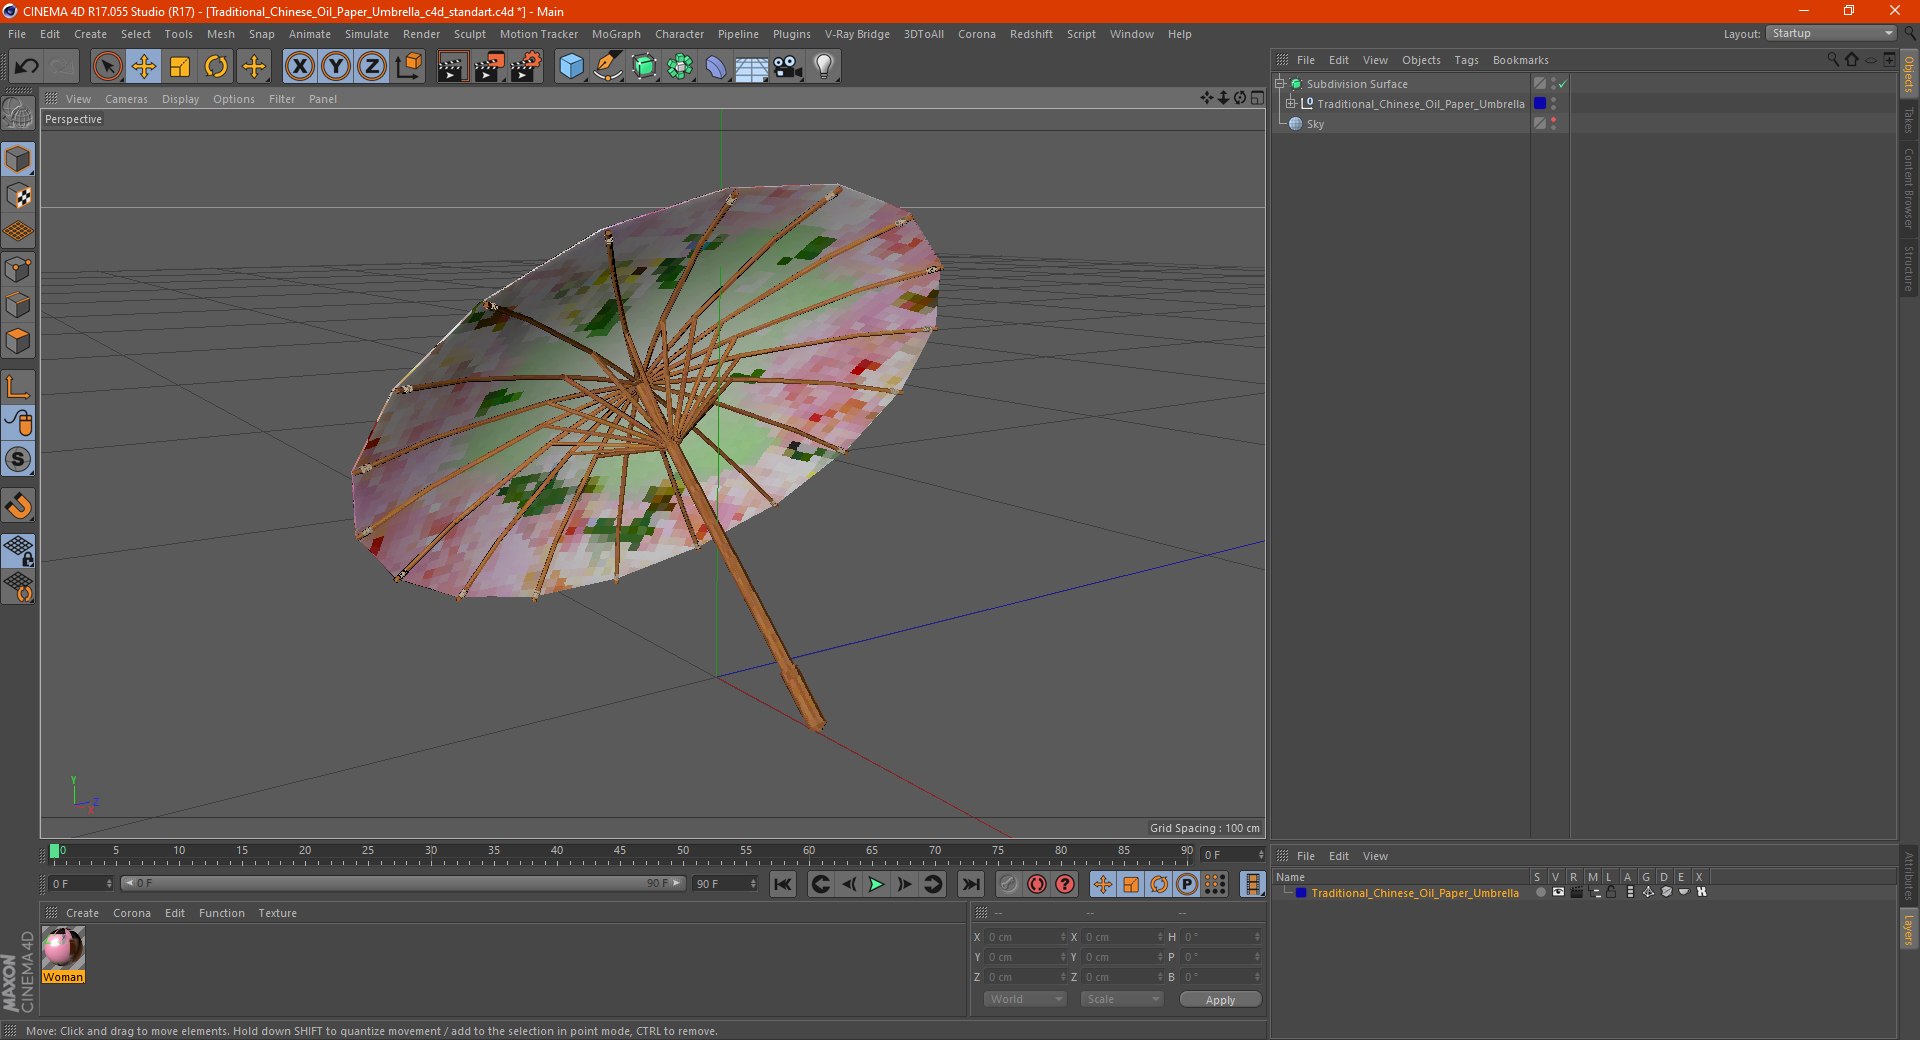Screen dimensions: 1920x1040
Task: Activate the Scale tool in top toolbar
Action: [180, 67]
